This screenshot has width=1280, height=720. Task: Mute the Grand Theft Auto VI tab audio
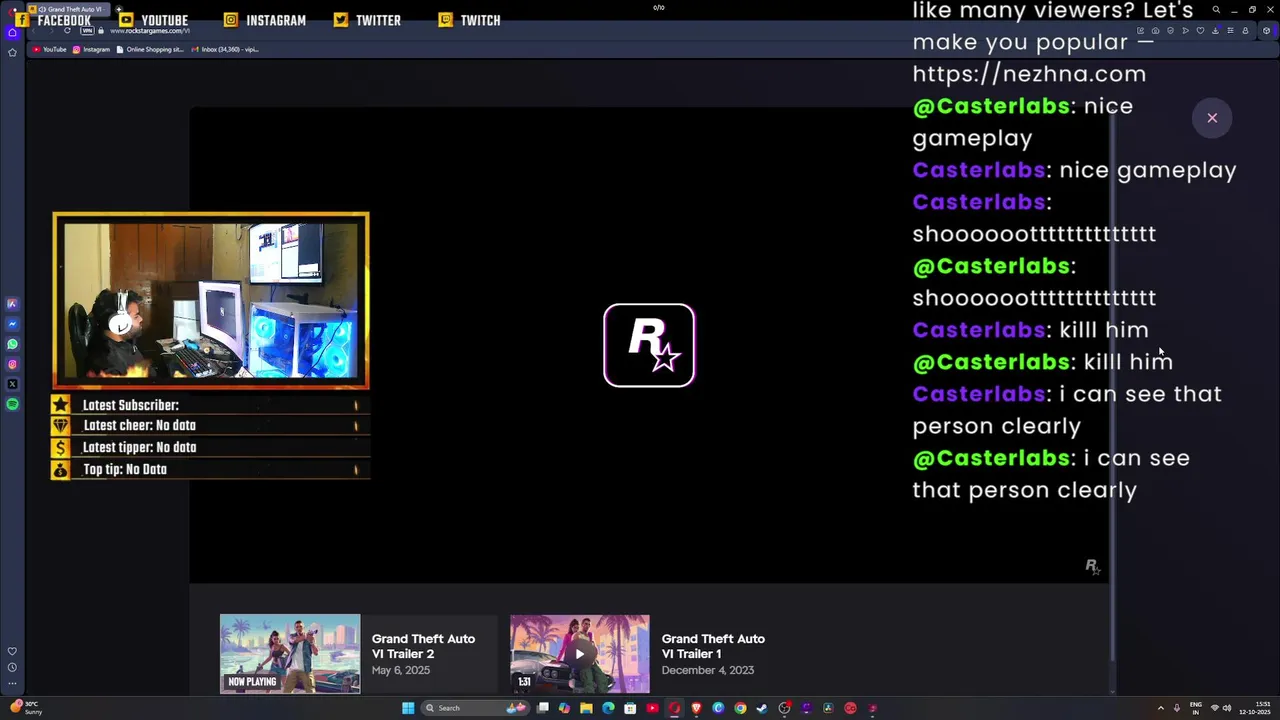[42, 9]
